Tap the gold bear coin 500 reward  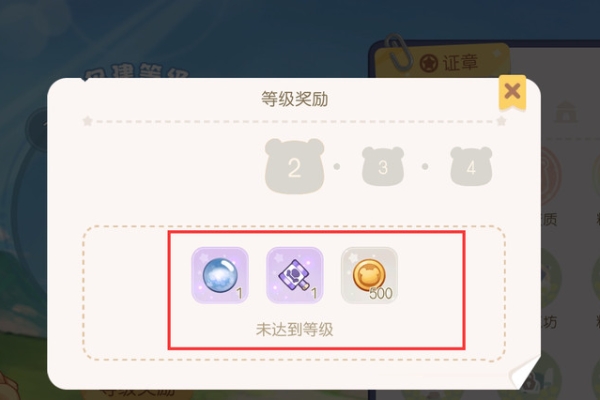(369, 275)
